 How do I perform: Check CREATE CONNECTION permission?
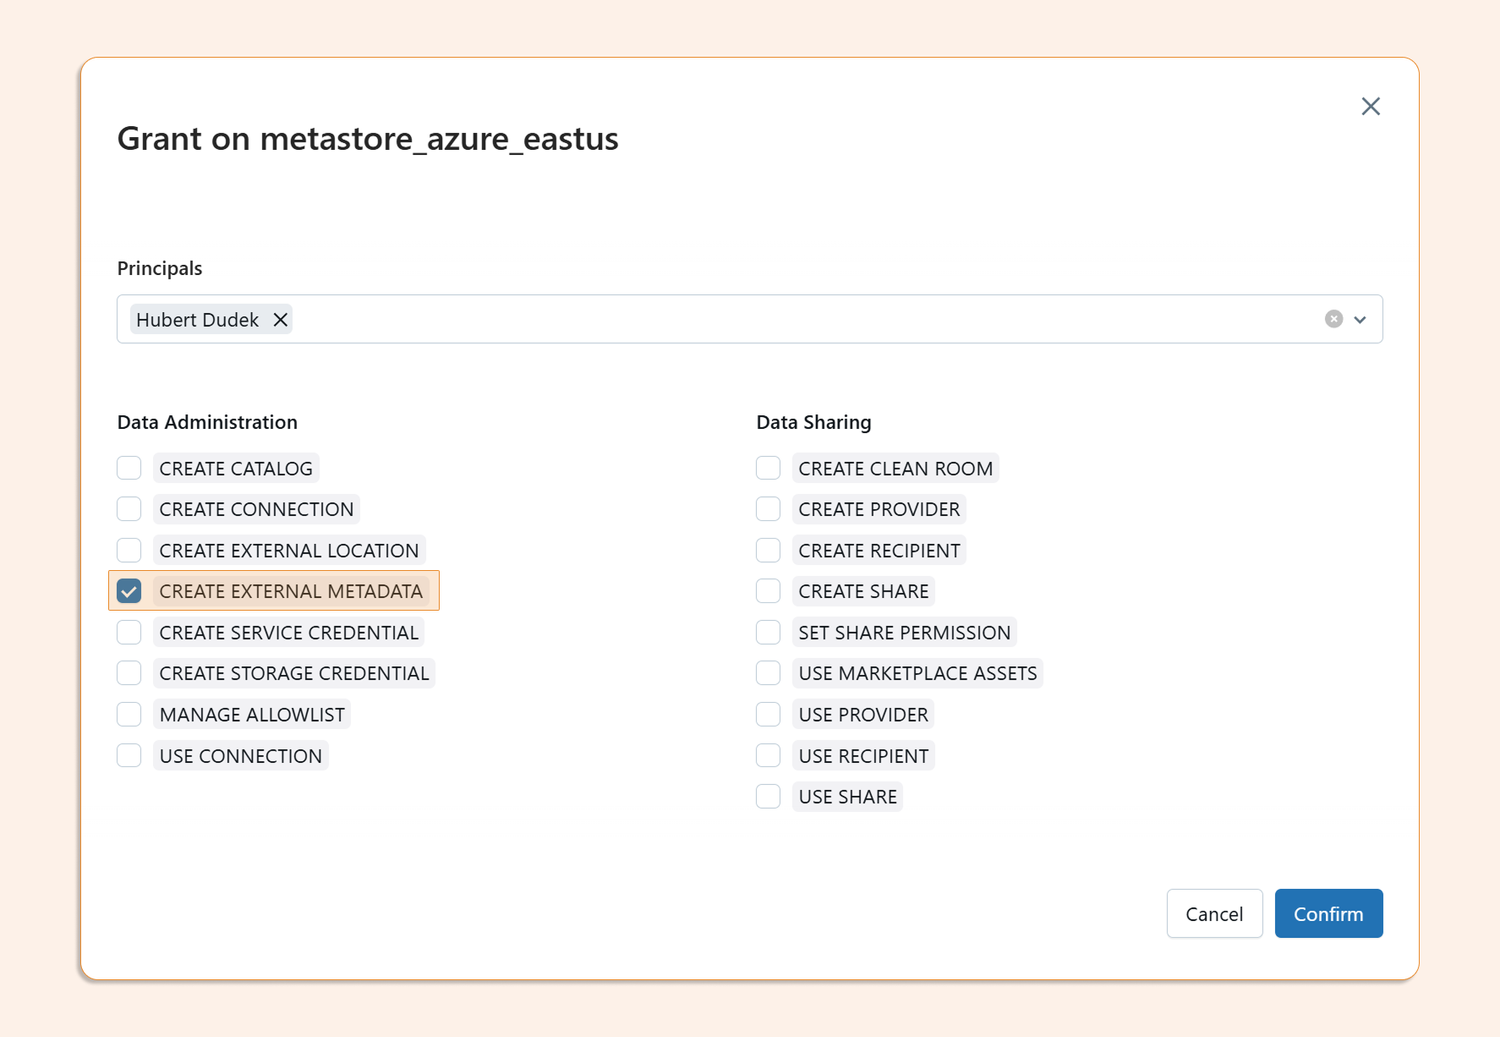point(129,509)
